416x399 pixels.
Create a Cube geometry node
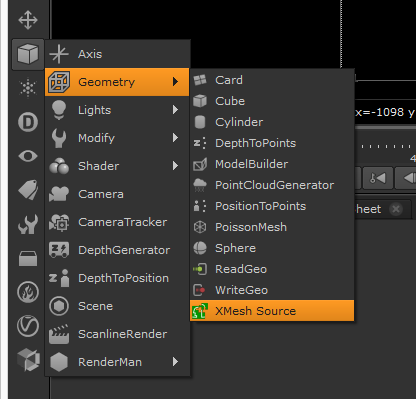point(272,101)
